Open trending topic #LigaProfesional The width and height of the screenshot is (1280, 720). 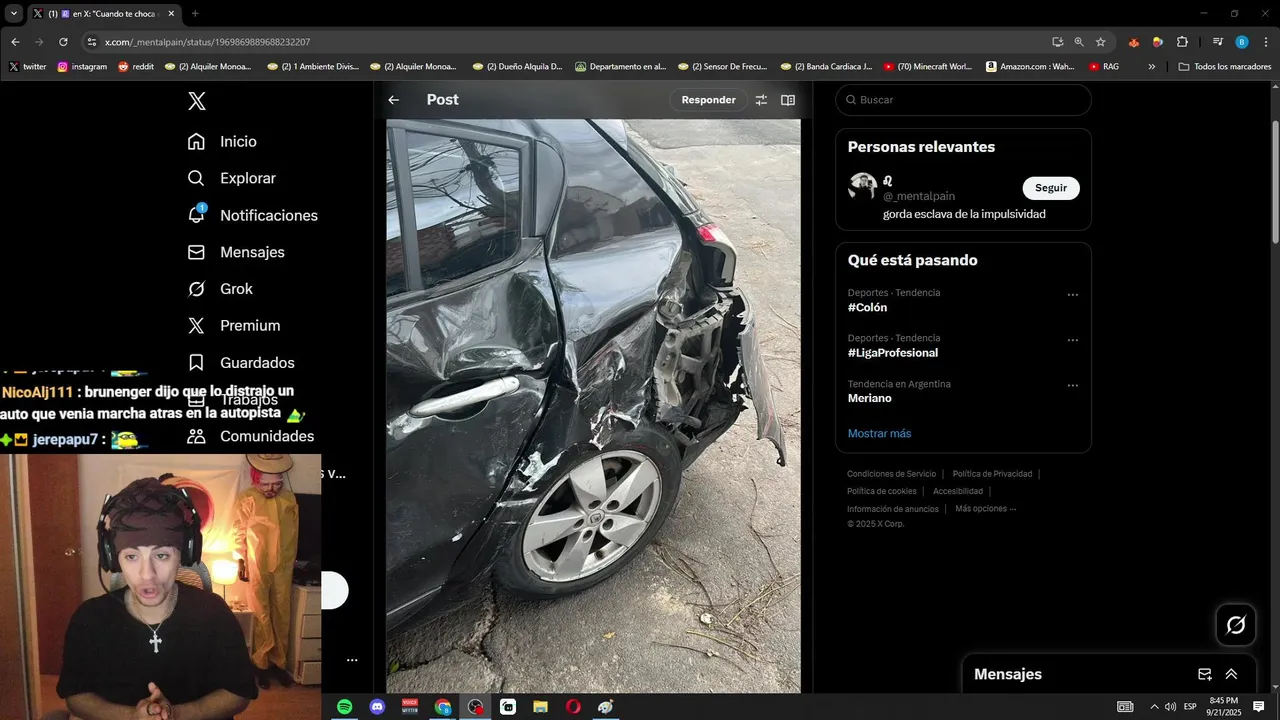[x=893, y=353]
